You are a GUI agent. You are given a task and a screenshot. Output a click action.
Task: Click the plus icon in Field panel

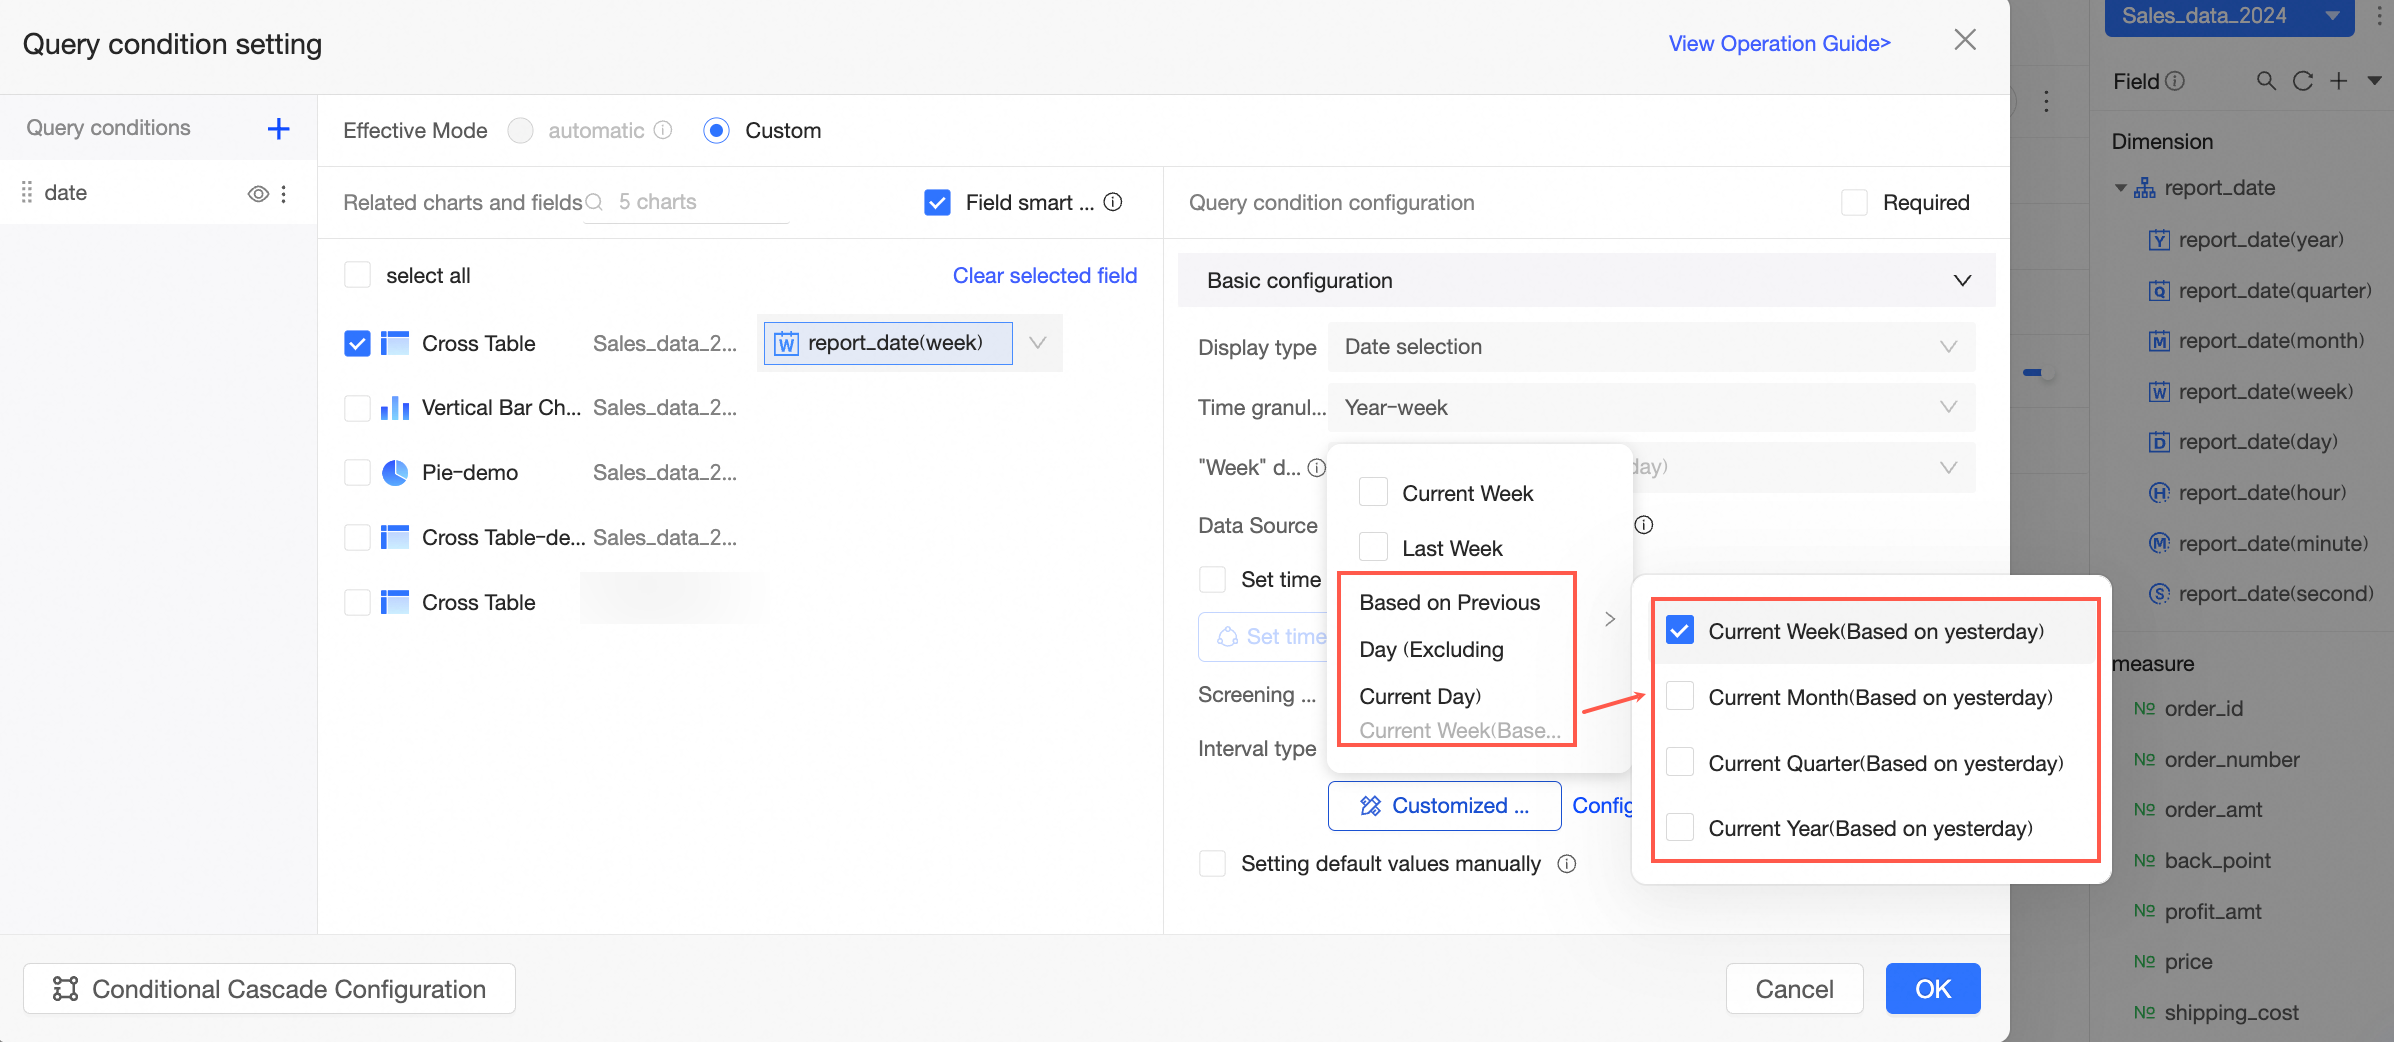point(2338,81)
